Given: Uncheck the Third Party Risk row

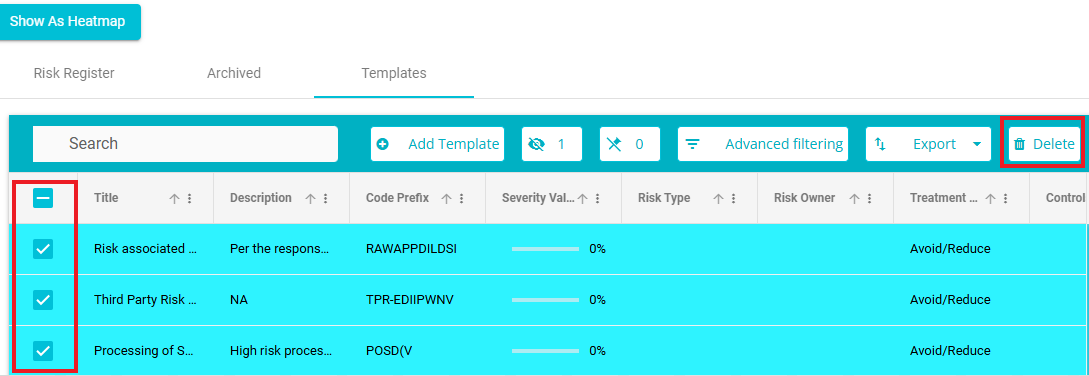Looking at the screenshot, I should pyautogui.click(x=43, y=300).
